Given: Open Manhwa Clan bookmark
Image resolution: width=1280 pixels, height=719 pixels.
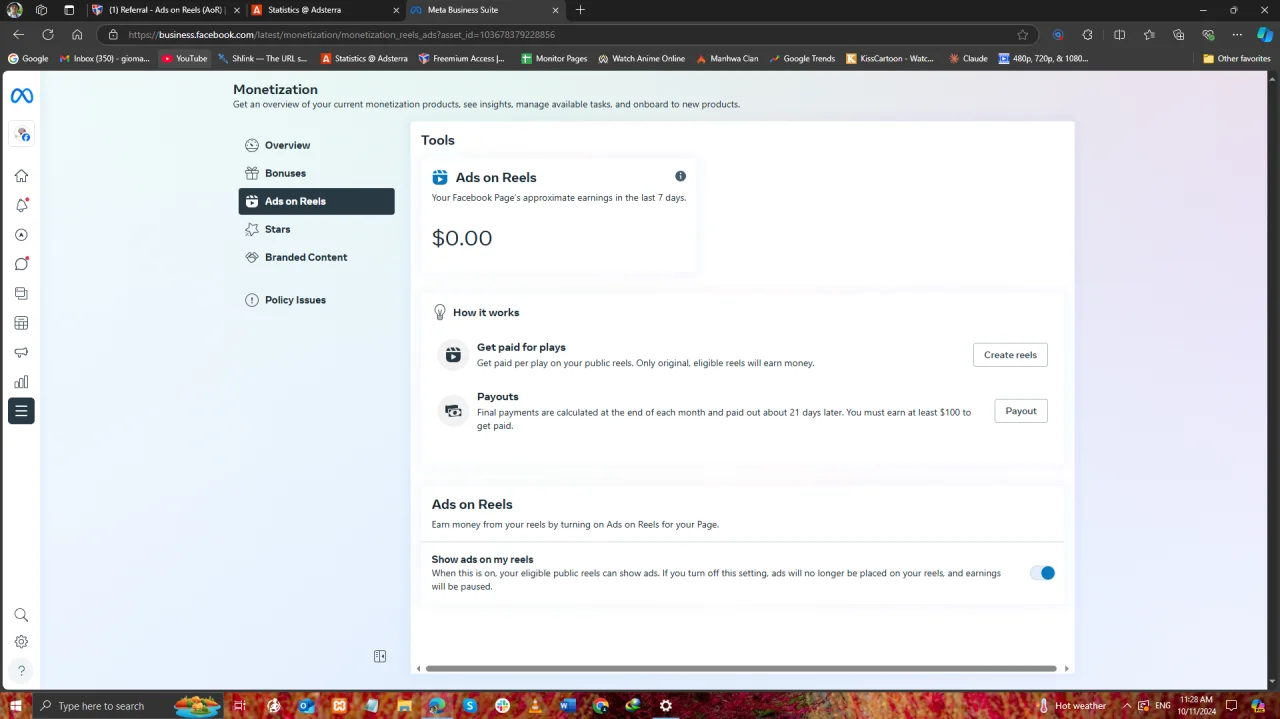Looking at the screenshot, I should point(727,58).
